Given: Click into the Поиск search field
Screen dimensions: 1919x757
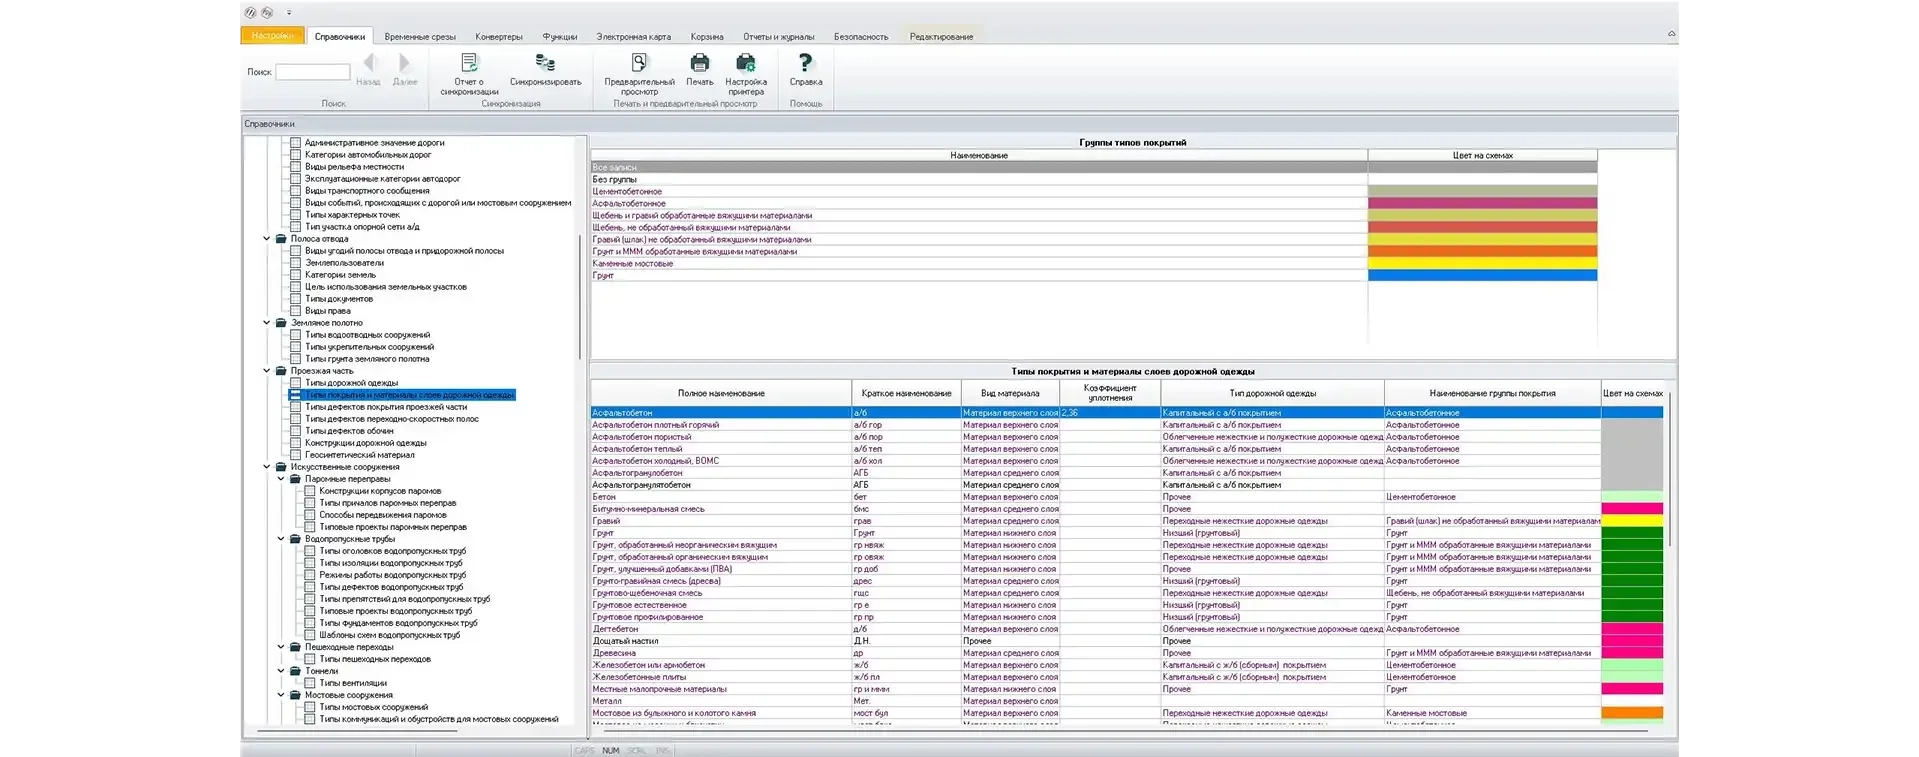Looking at the screenshot, I should pos(312,72).
